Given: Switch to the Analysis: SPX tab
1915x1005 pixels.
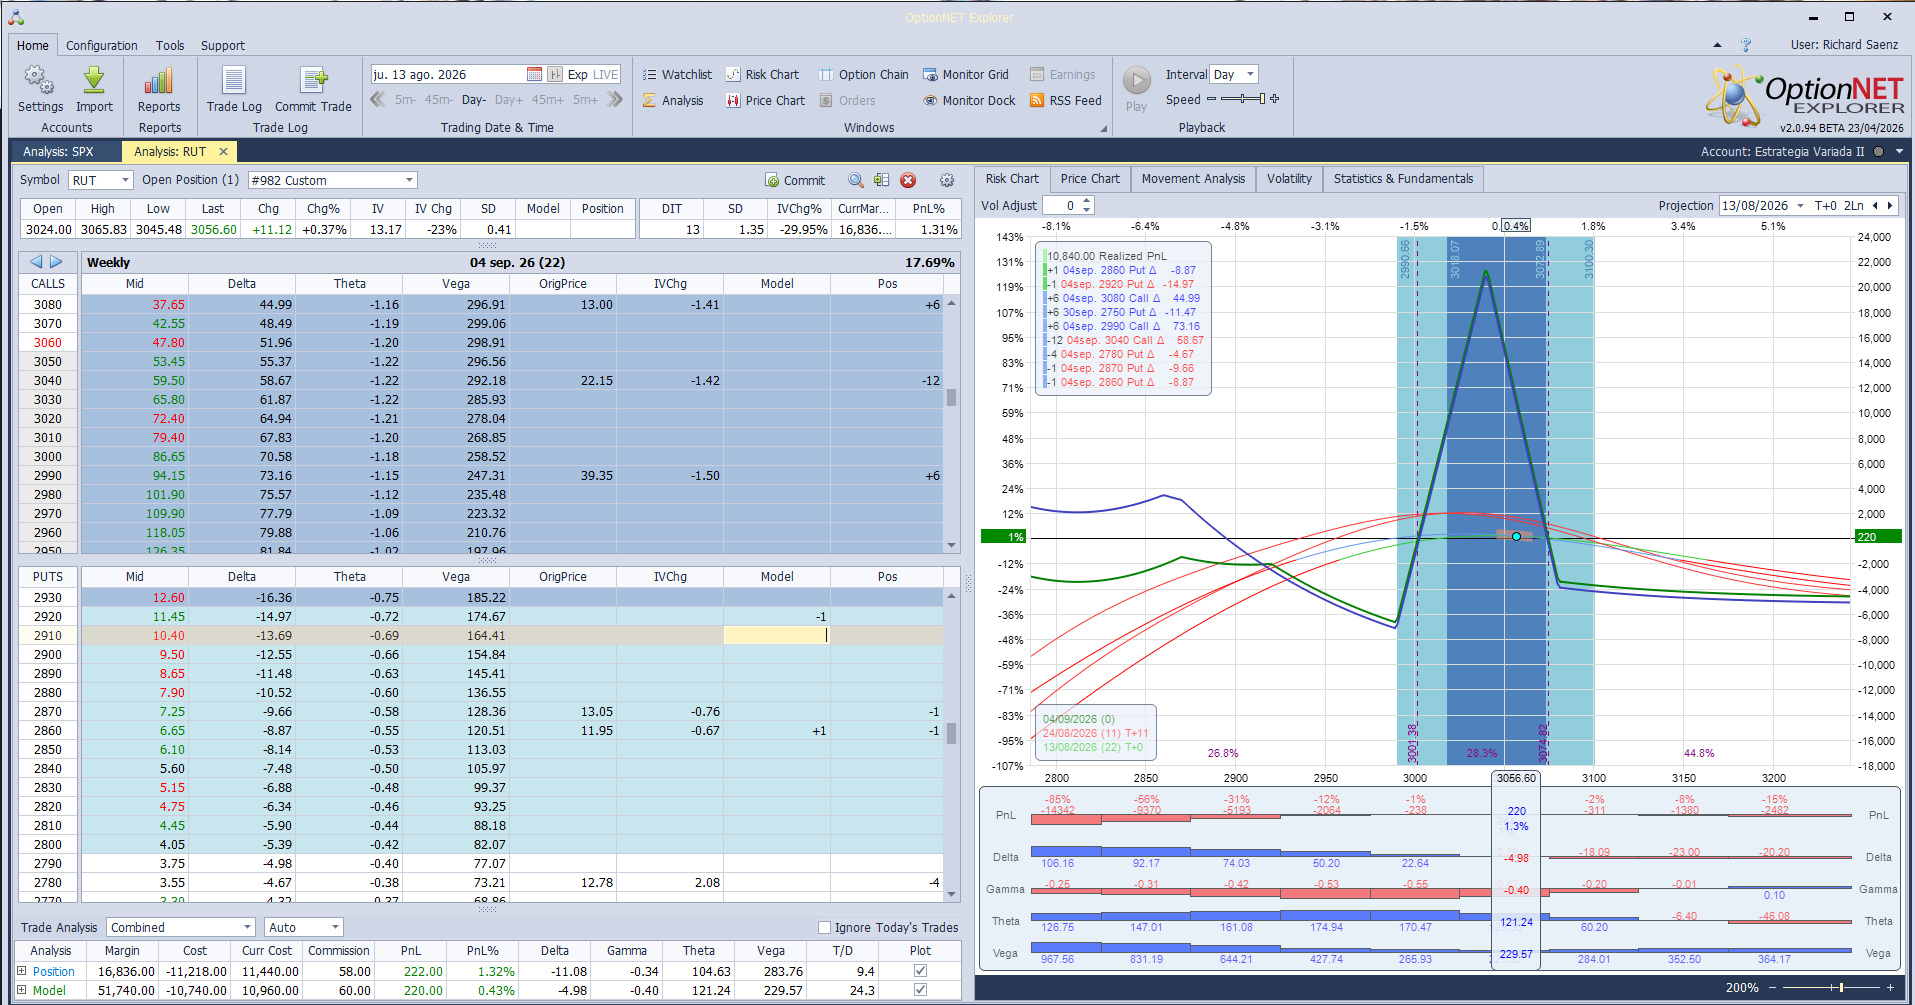Looking at the screenshot, I should pos(58,152).
